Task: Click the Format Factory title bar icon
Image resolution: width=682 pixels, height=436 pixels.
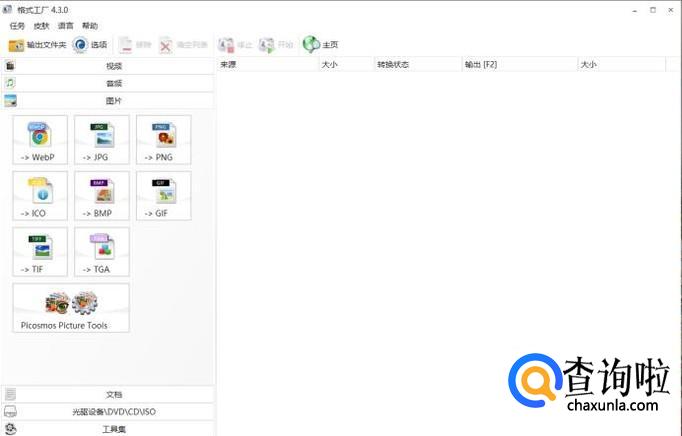Action: tap(7, 9)
